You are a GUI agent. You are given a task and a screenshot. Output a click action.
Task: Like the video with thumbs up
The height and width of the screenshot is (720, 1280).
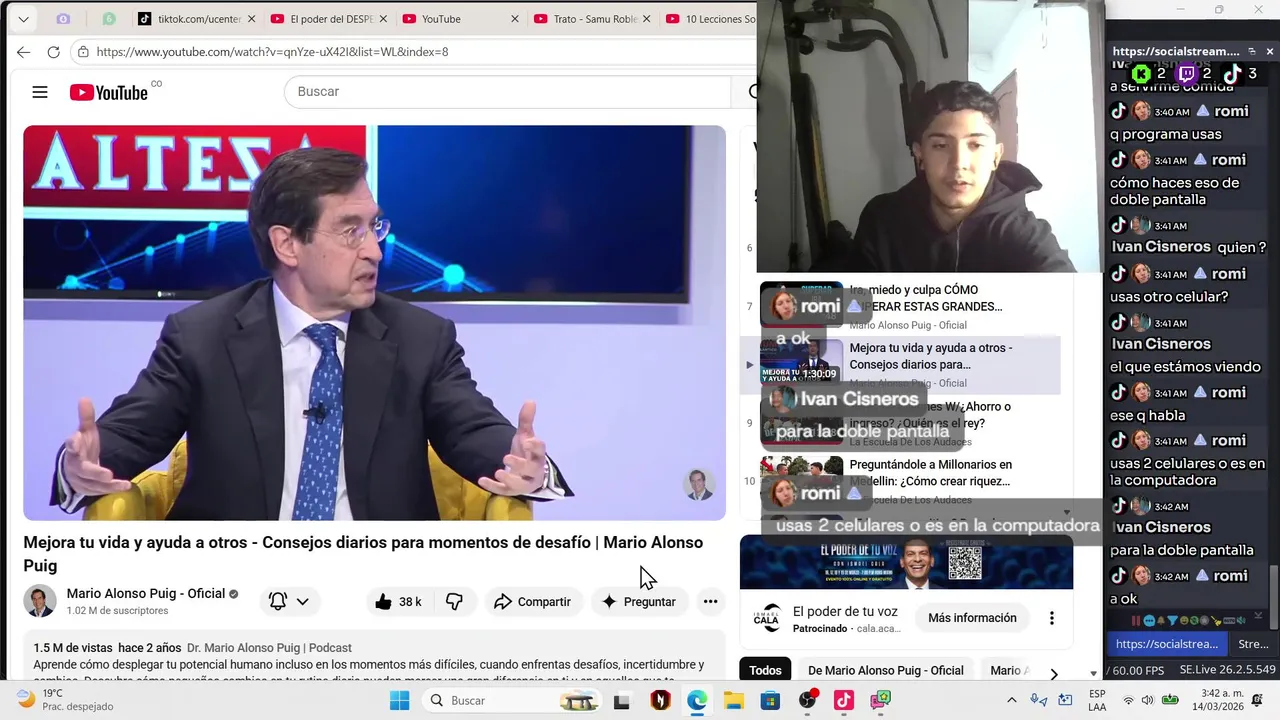(x=397, y=601)
